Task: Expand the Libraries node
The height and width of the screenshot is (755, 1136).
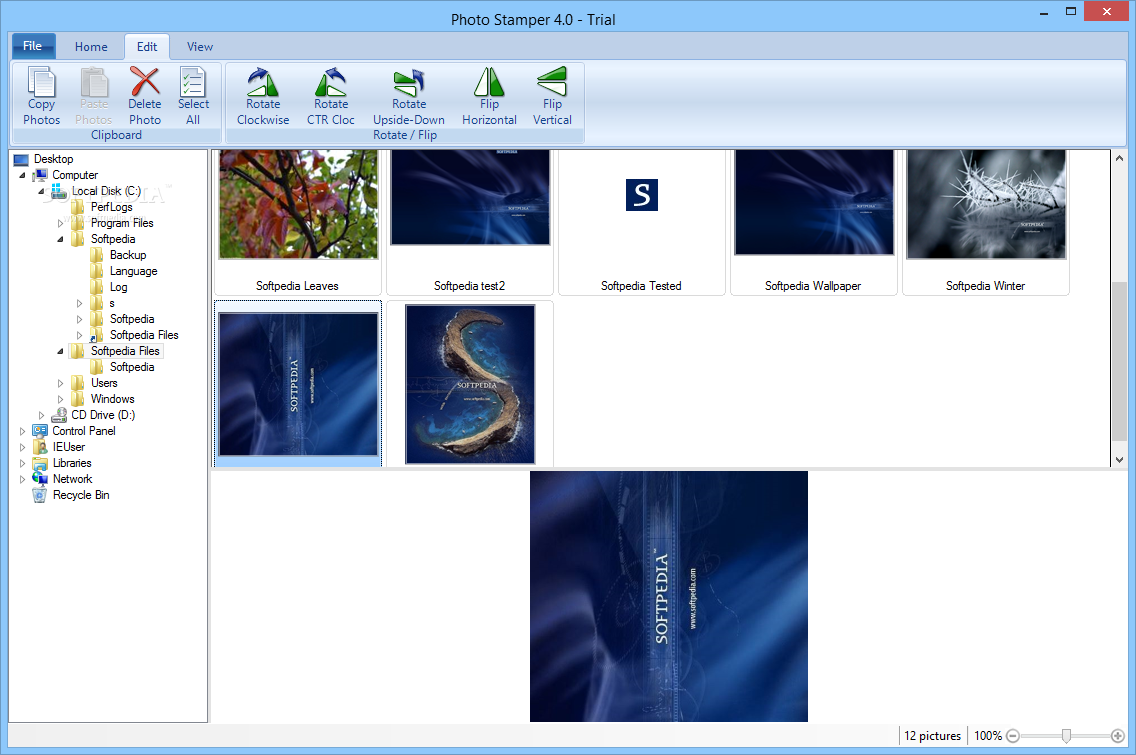Action: click(22, 463)
